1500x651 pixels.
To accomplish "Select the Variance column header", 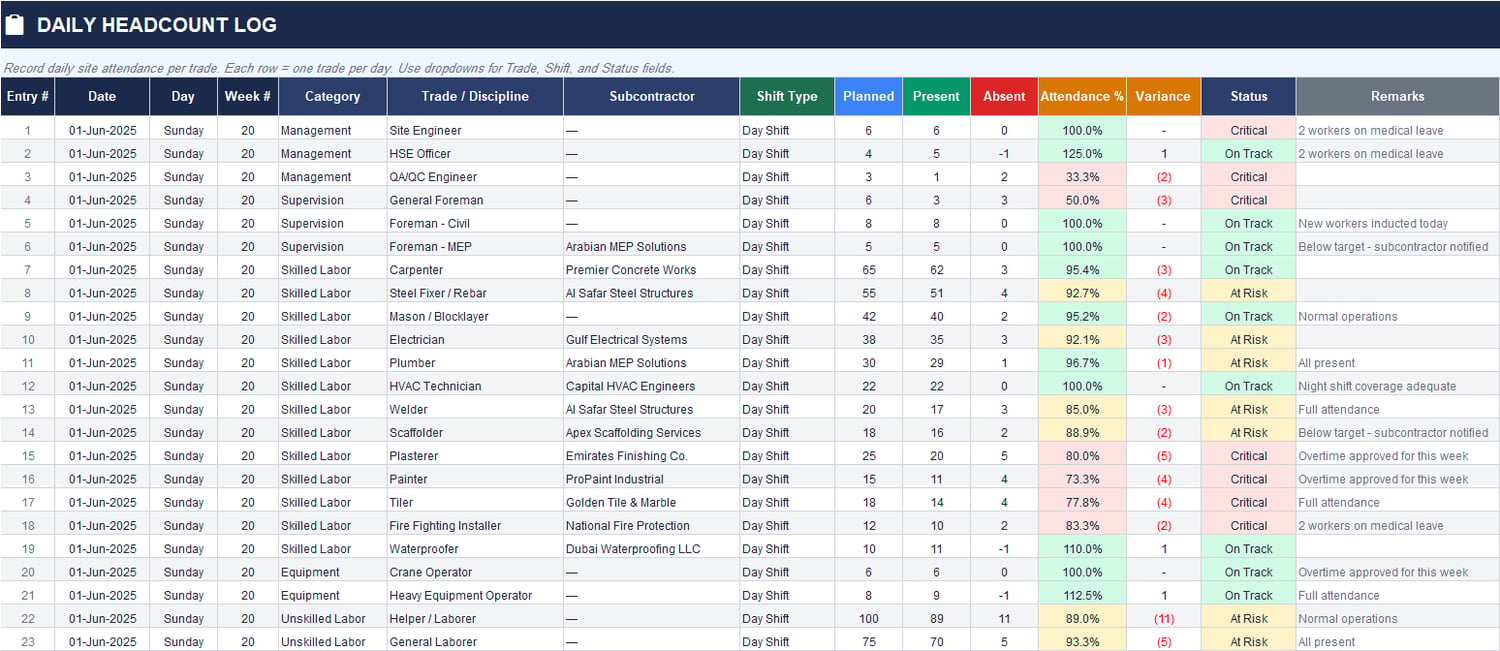I will [x=1163, y=97].
